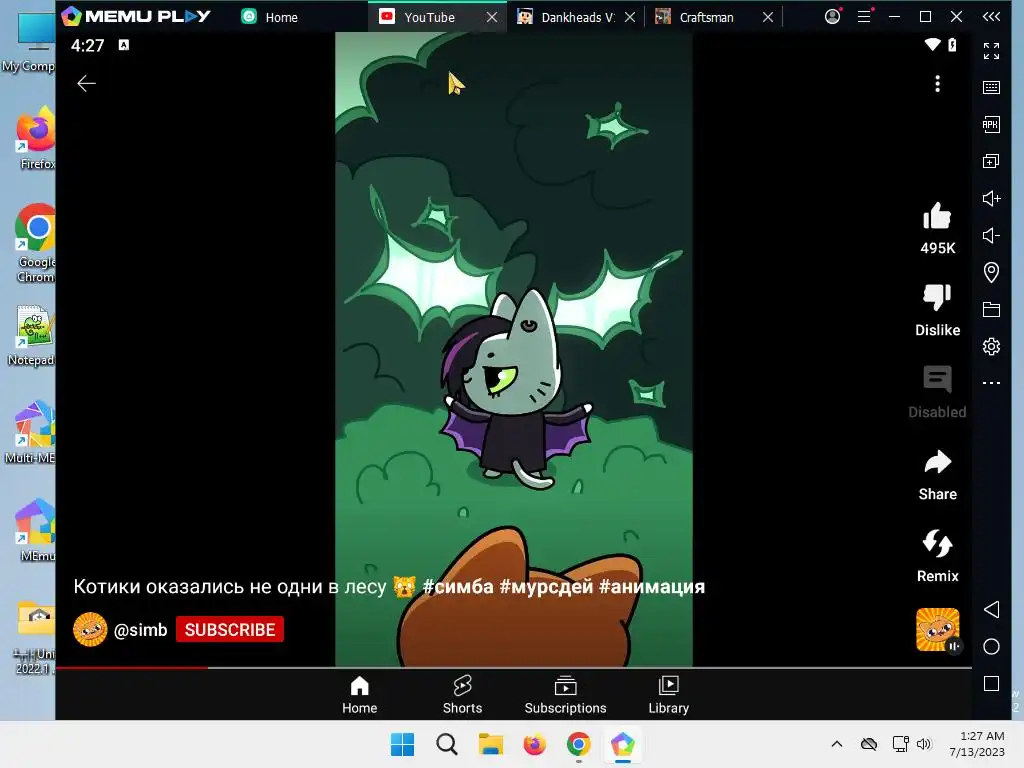
Task: Launch Firefox from the taskbar
Action: coord(534,744)
